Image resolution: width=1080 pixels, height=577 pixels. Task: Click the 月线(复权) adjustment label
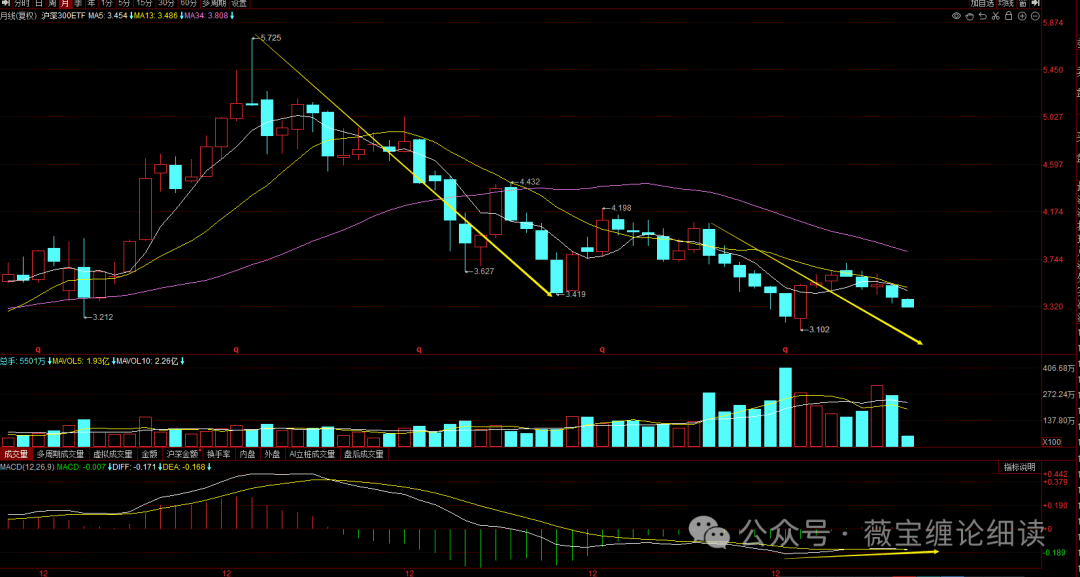[19, 15]
